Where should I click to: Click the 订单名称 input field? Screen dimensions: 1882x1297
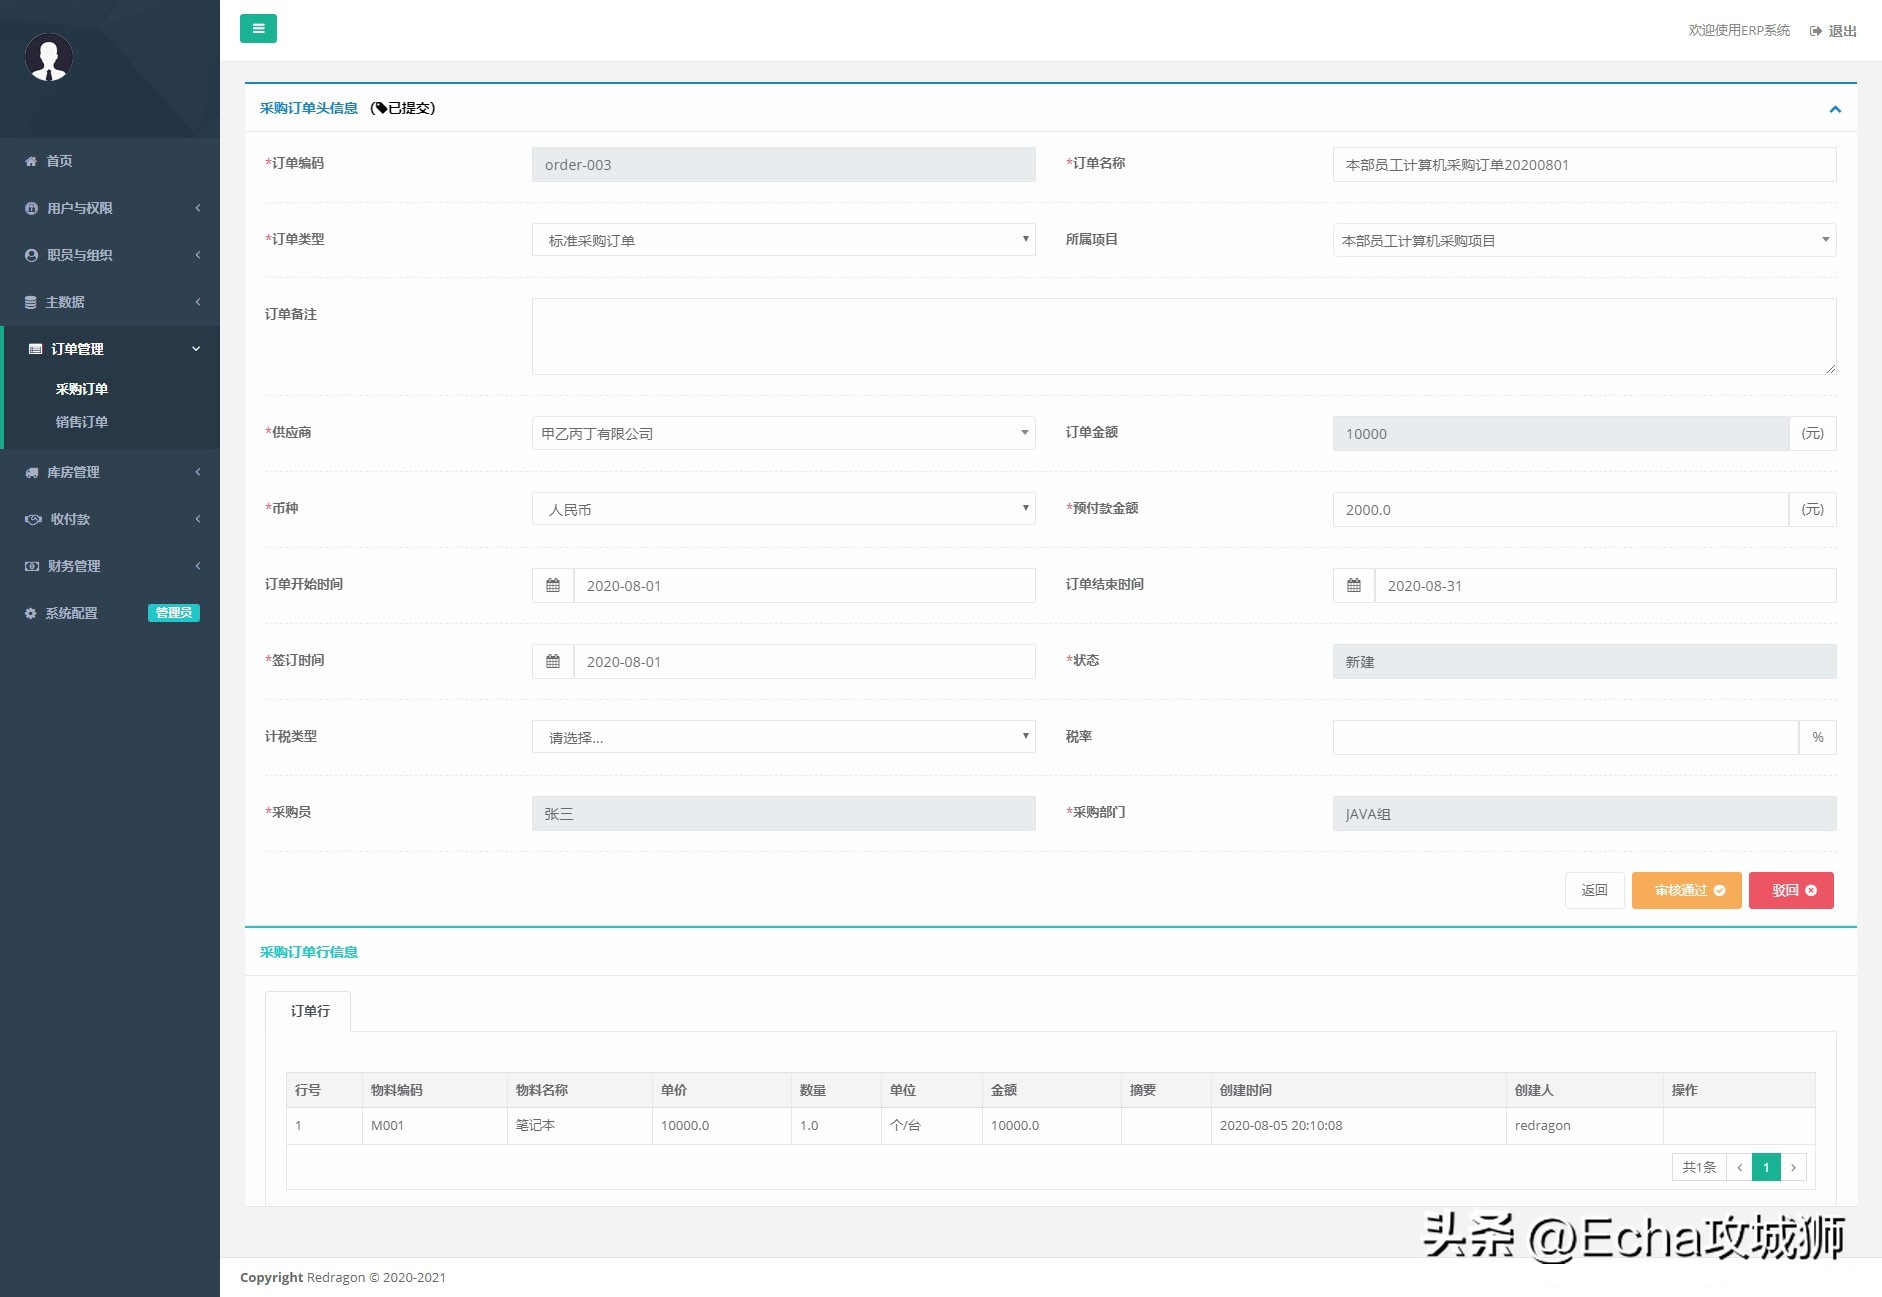pyautogui.click(x=1585, y=165)
